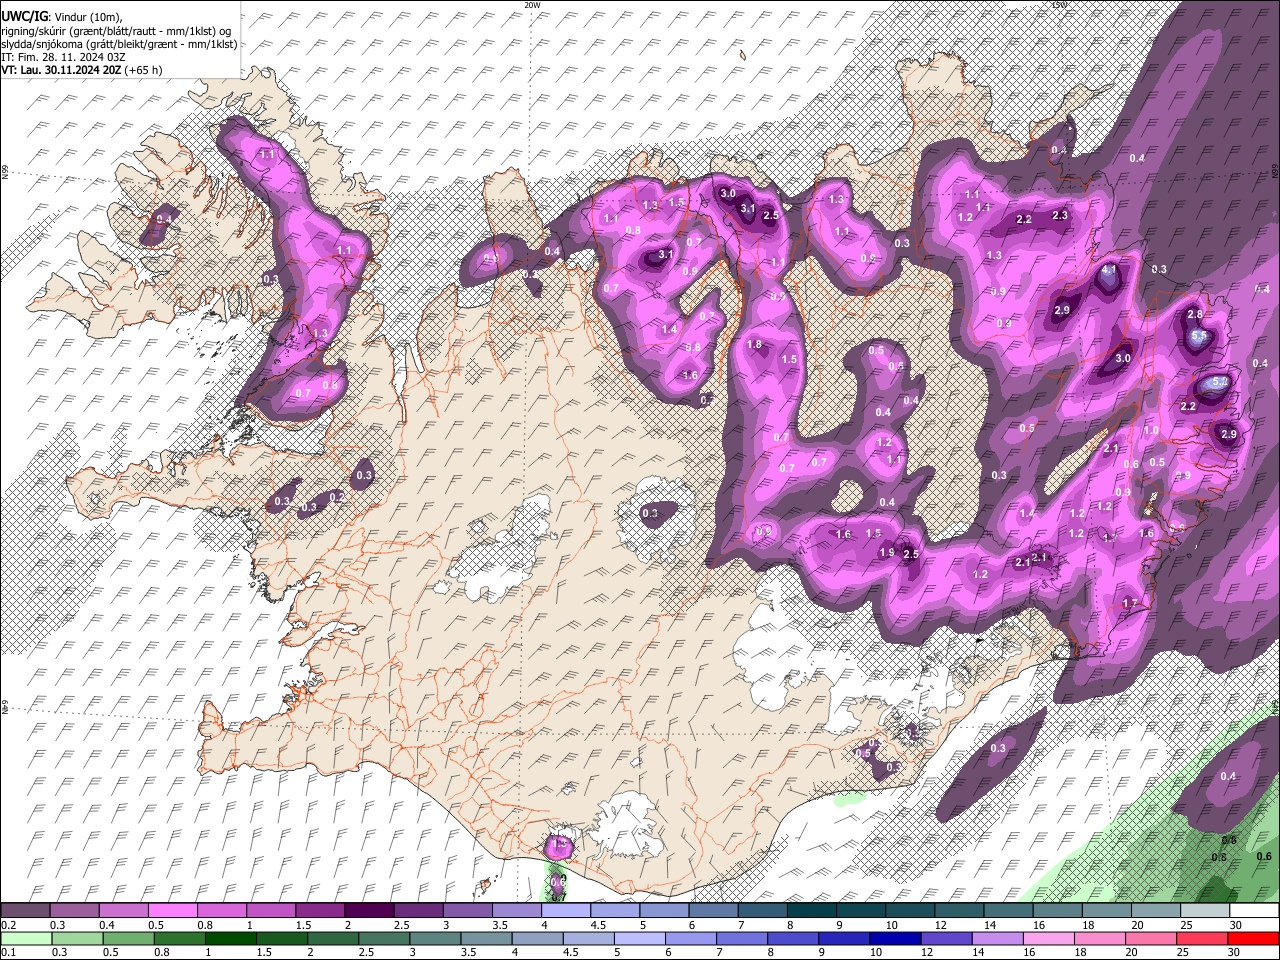Click the 1.9 precipitation value on the map
Image resolution: width=1280 pixels, height=960 pixels.
pyautogui.click(x=886, y=552)
